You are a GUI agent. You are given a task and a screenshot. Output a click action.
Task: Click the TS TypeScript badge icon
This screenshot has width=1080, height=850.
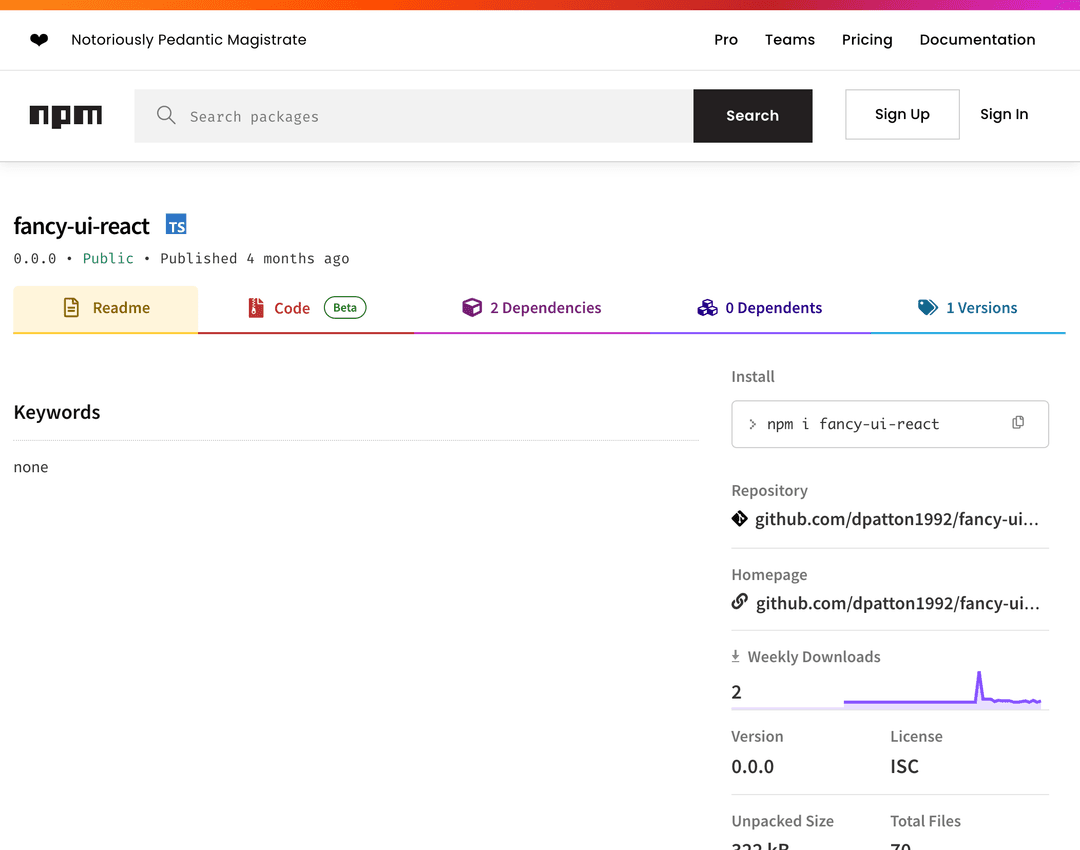[x=176, y=225]
